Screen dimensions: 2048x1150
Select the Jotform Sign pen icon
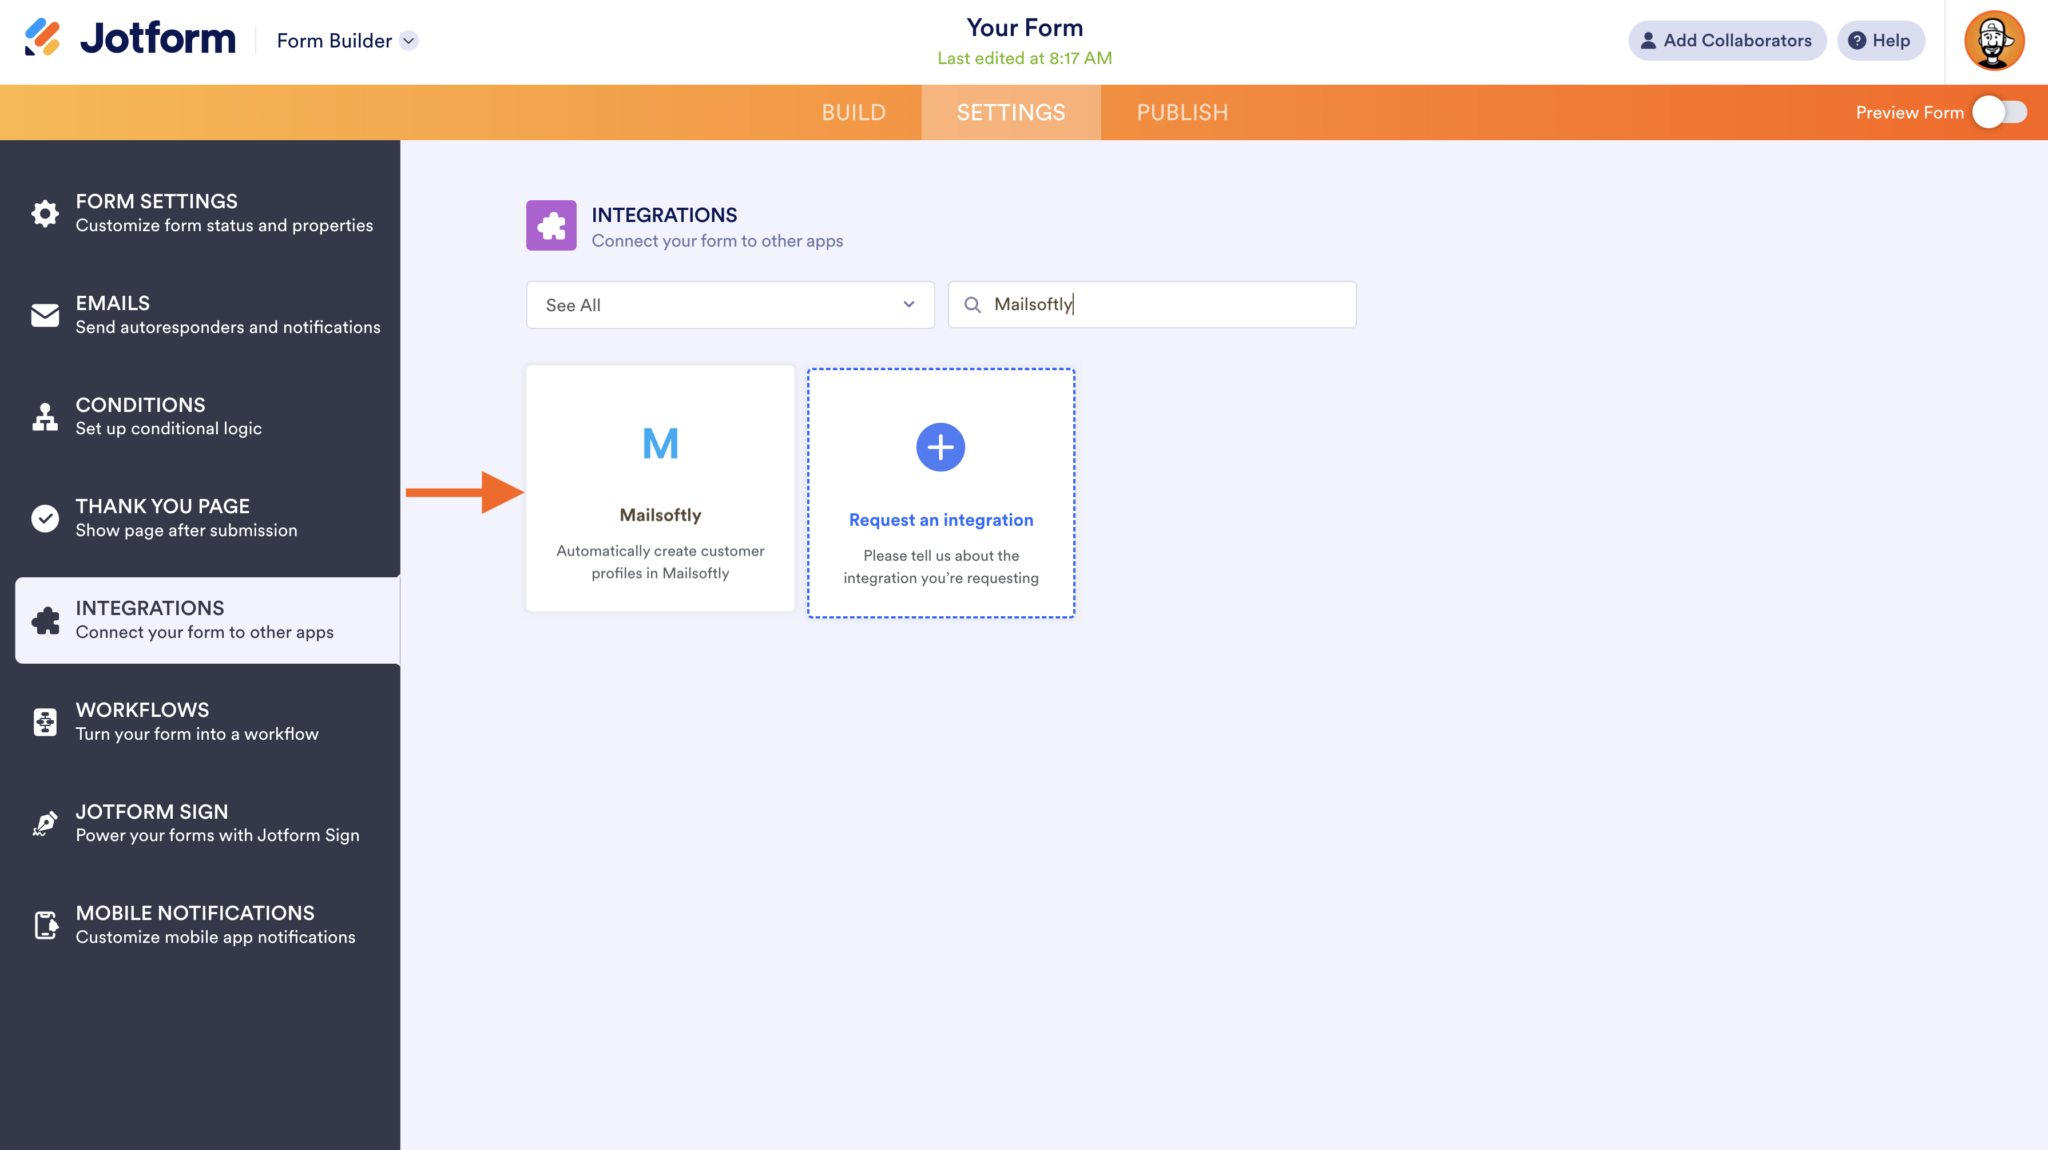(x=45, y=823)
